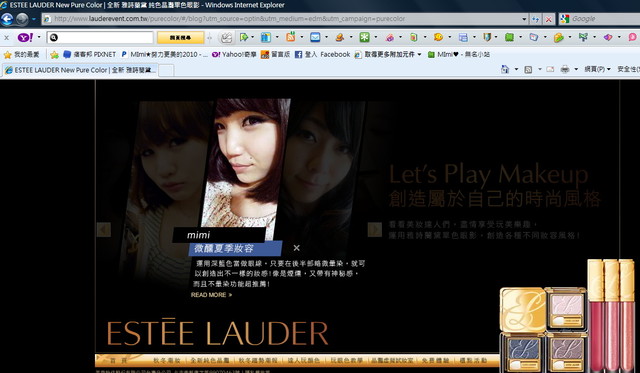Viewport: 640px width, 373px height.
Task: Open the 痞客邦 PIXNET bookmark
Action: (89, 54)
